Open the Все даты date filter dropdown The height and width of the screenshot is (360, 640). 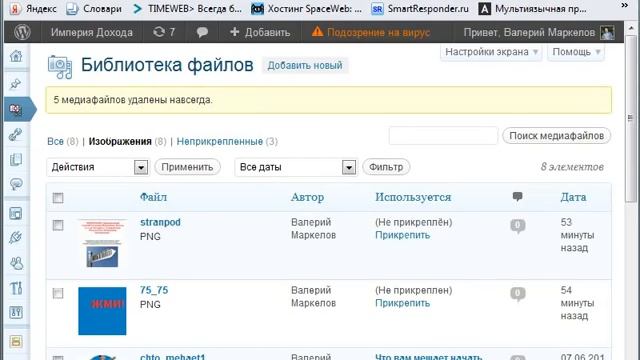[296, 167]
